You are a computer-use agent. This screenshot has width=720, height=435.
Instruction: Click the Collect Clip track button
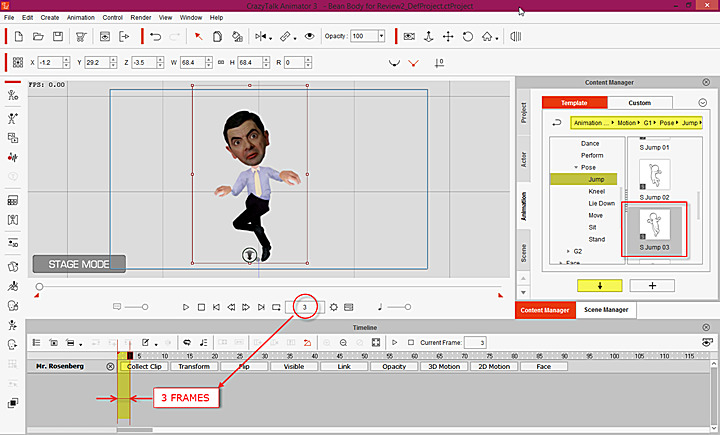tap(144, 367)
